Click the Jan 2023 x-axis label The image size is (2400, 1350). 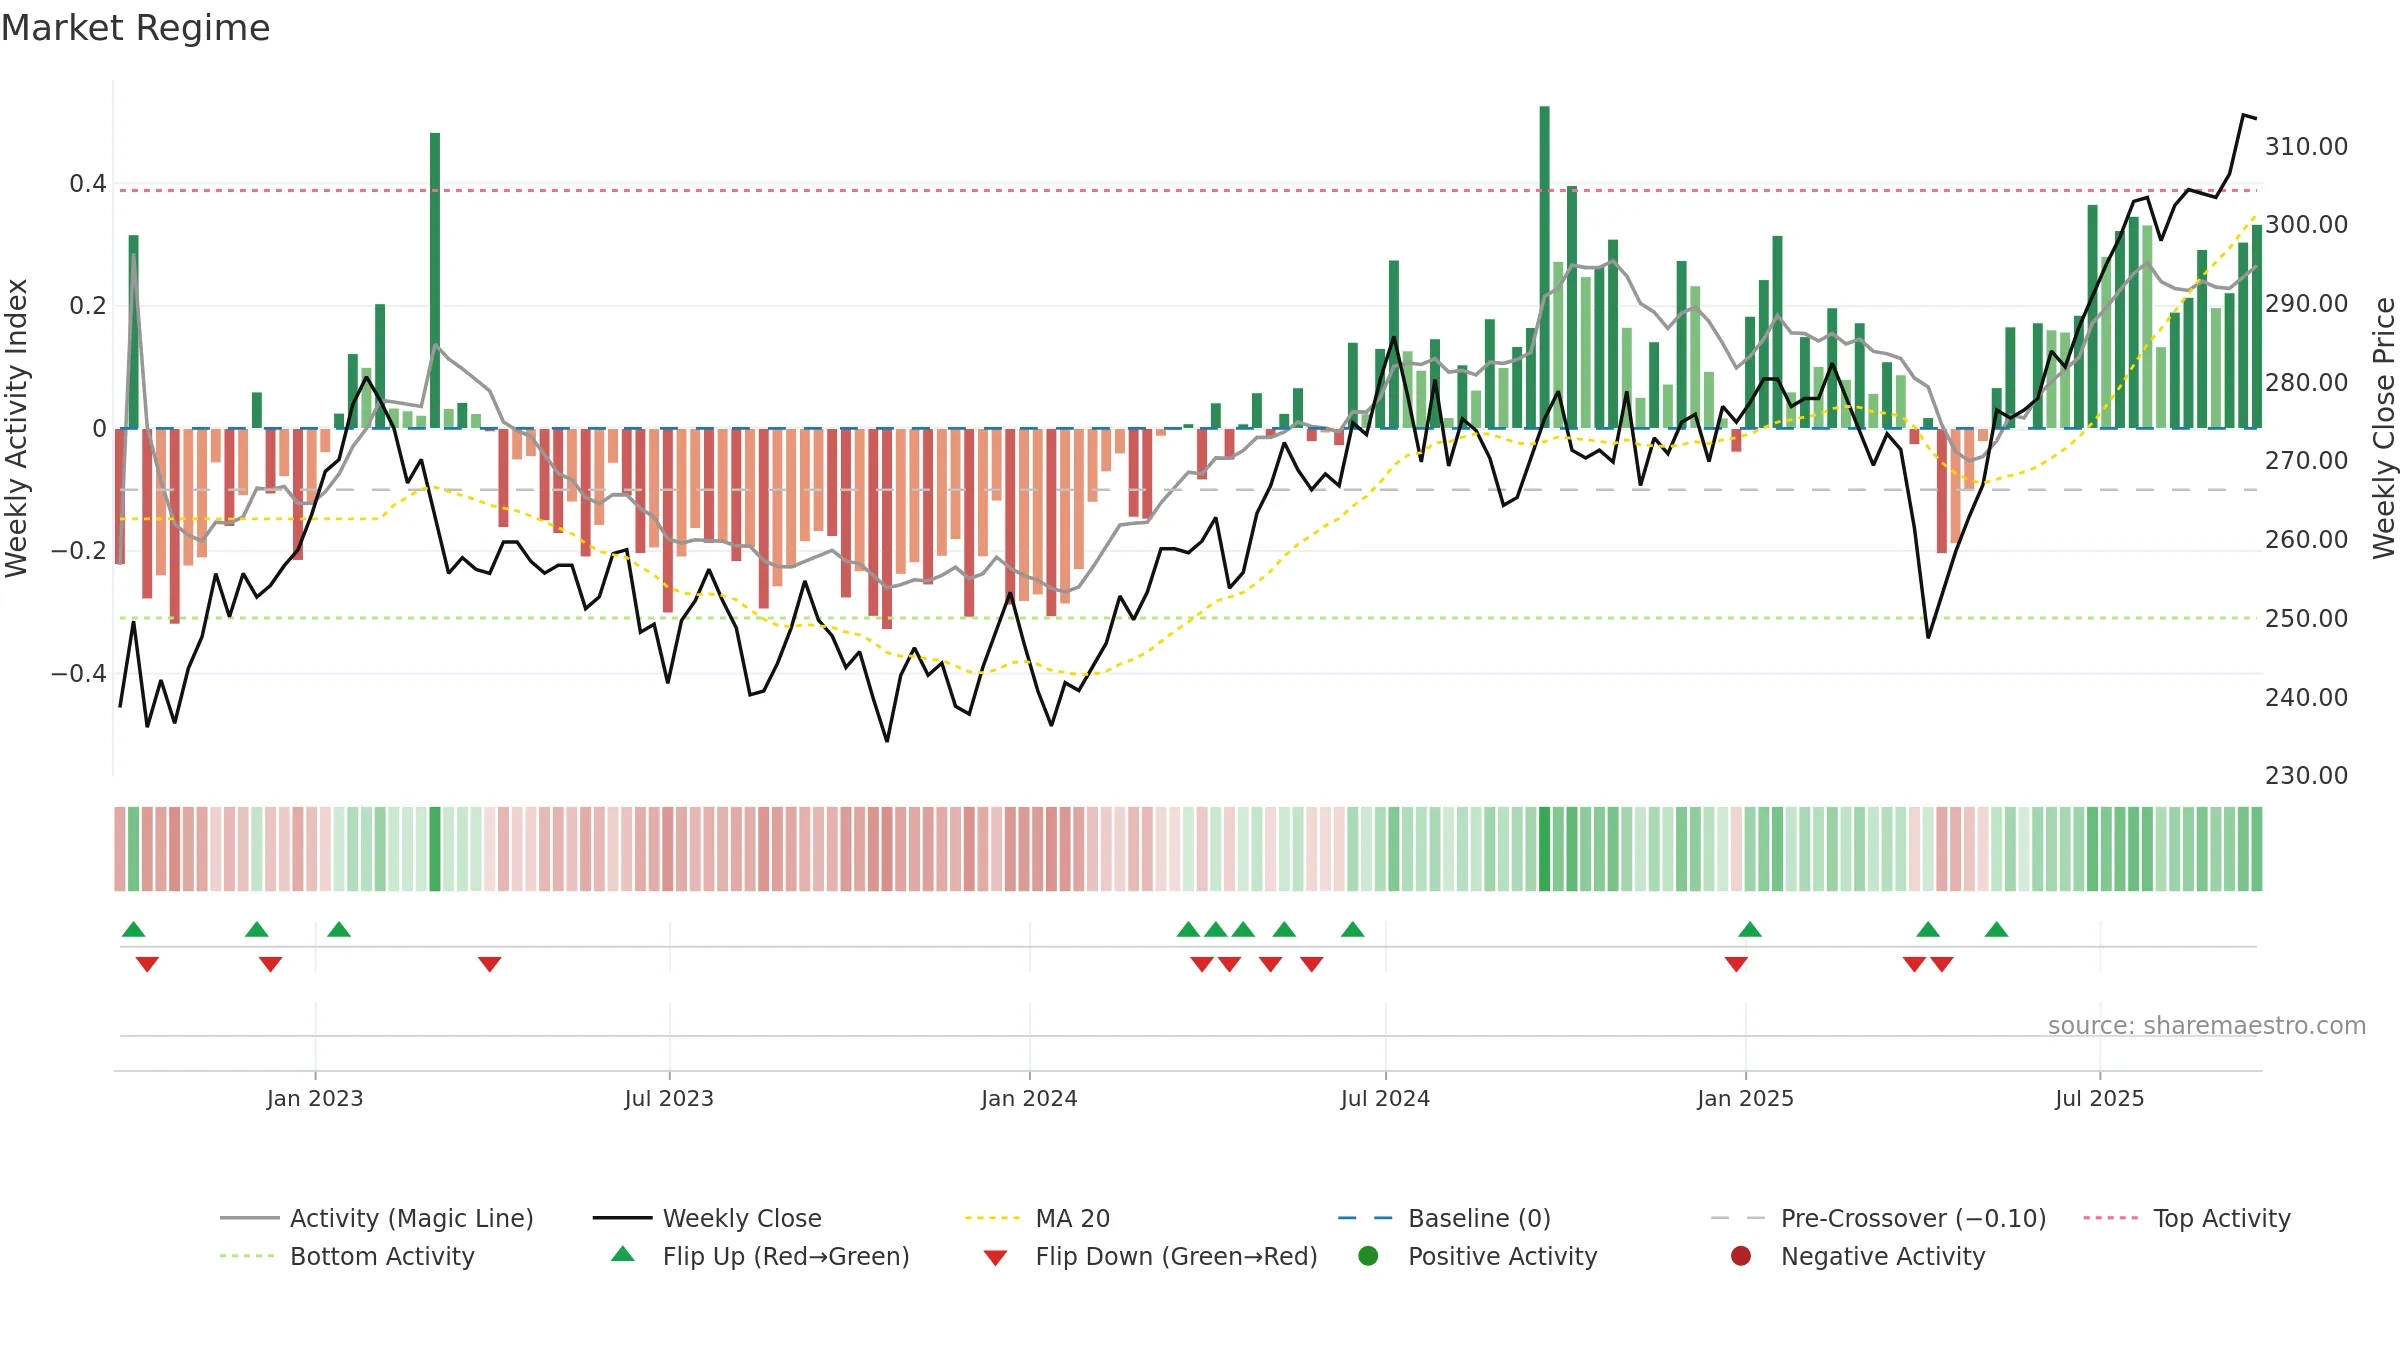click(315, 1099)
